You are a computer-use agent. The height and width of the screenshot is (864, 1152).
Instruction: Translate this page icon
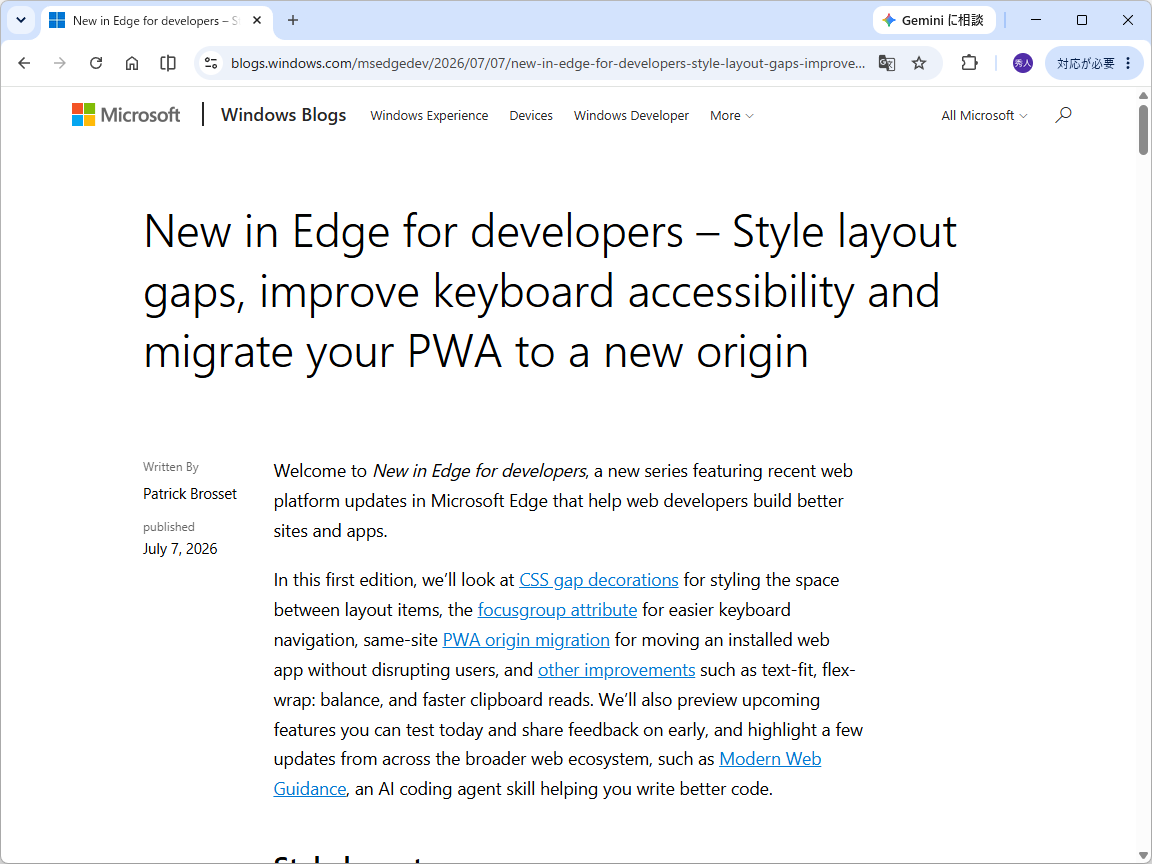[x=887, y=63]
